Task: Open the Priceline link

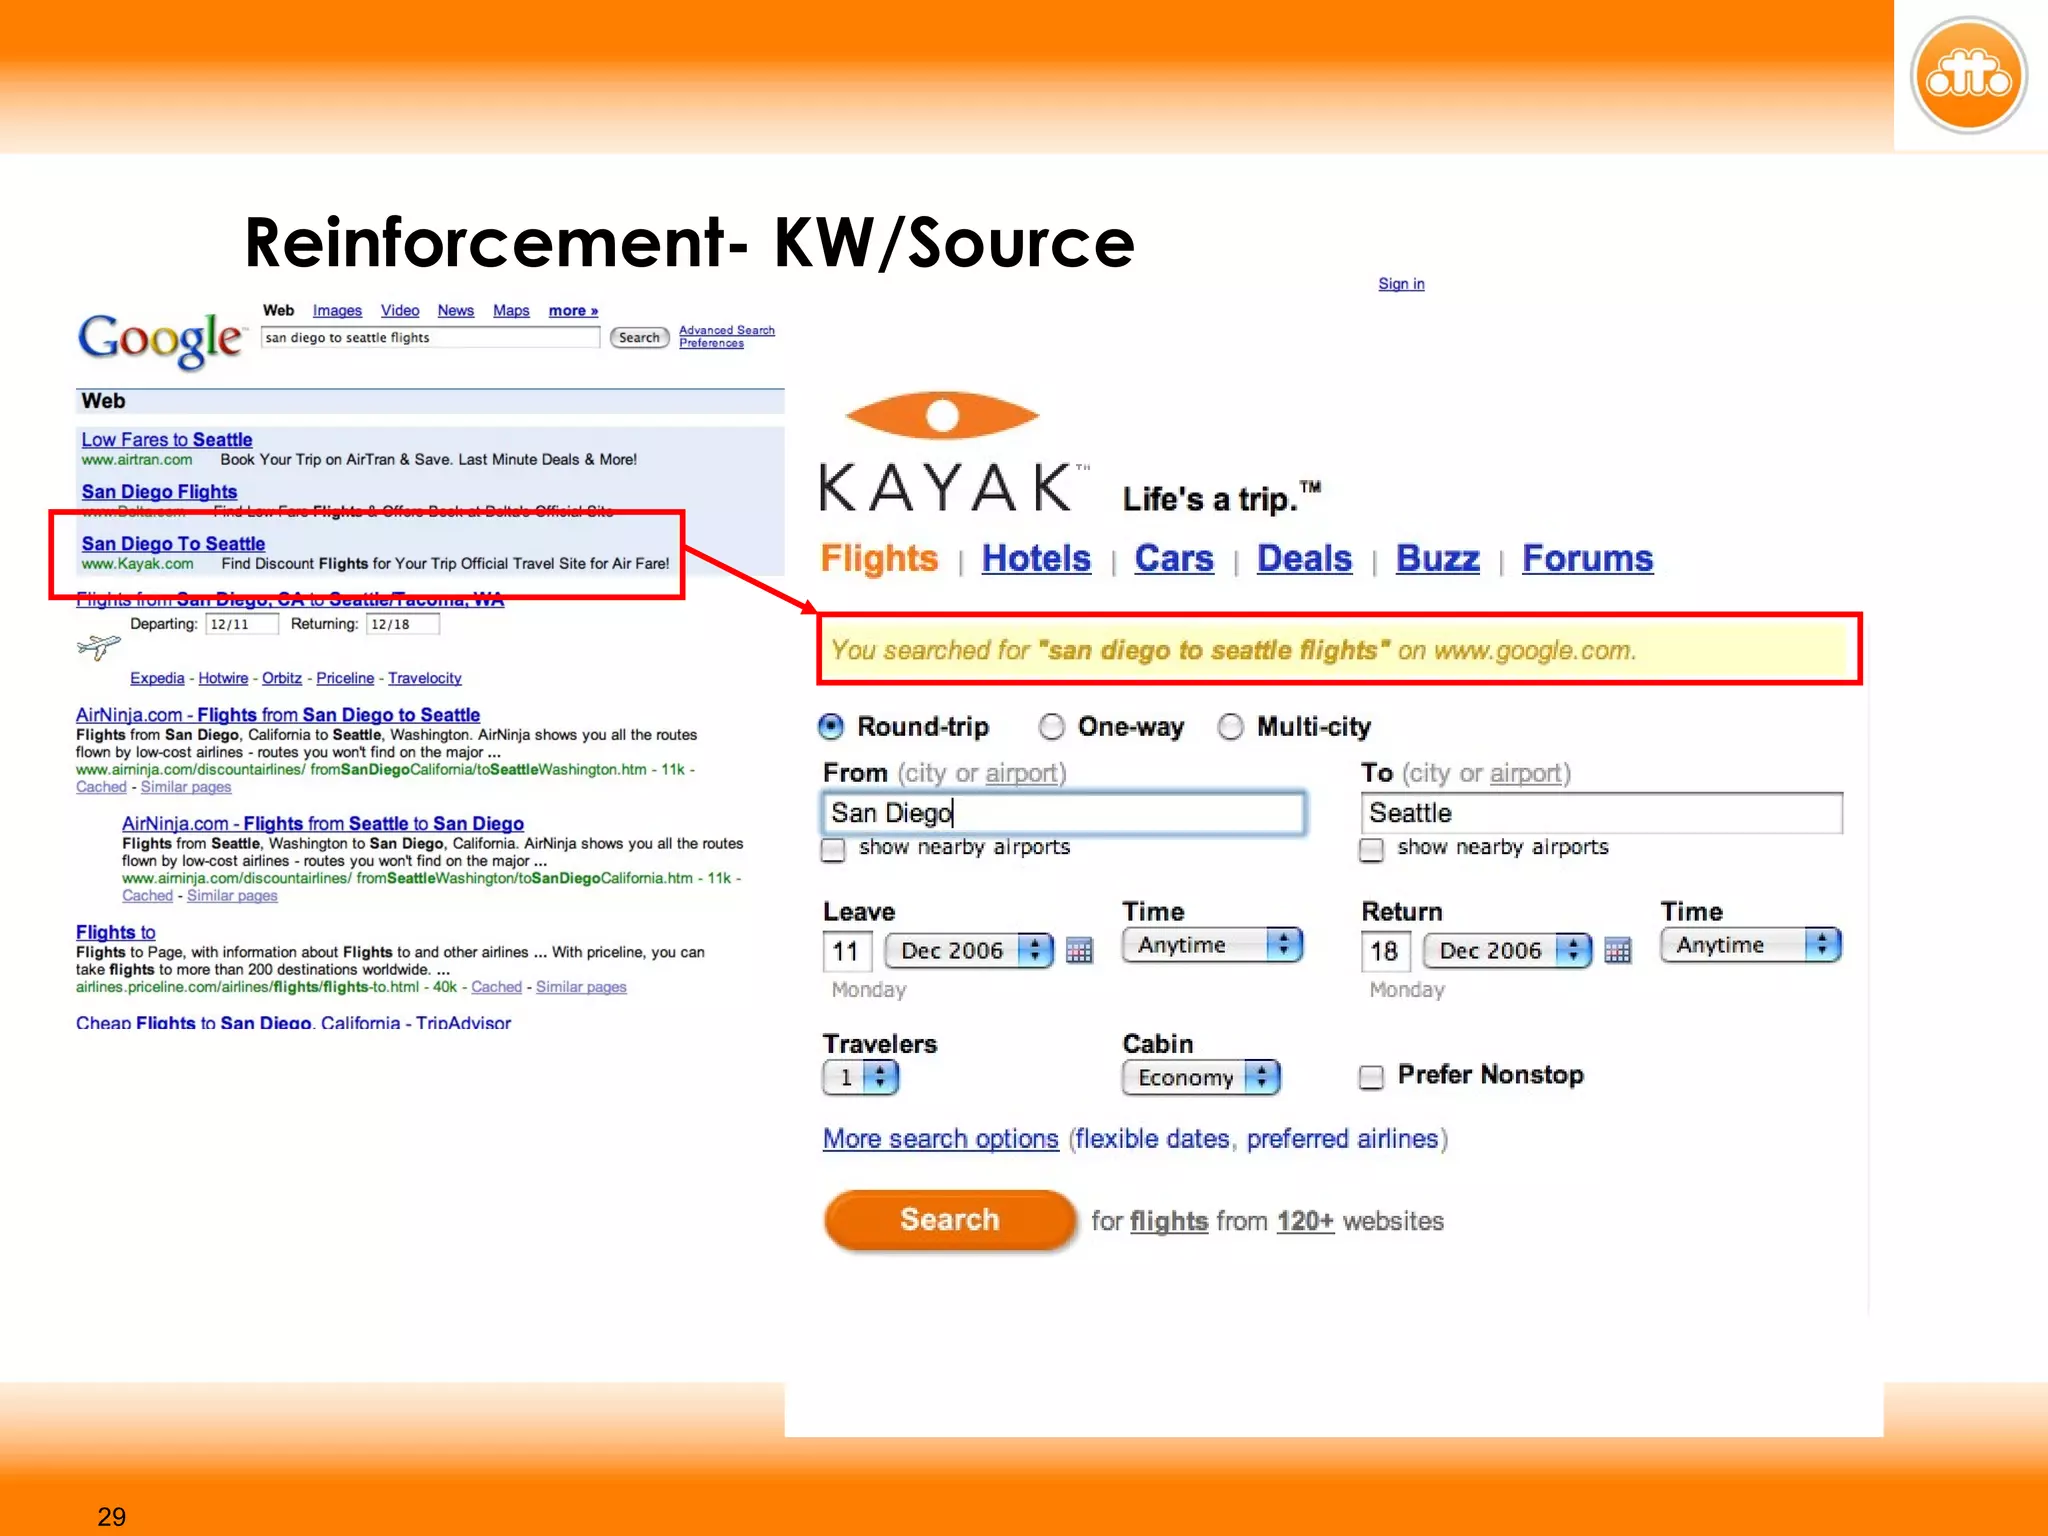Action: [x=345, y=678]
